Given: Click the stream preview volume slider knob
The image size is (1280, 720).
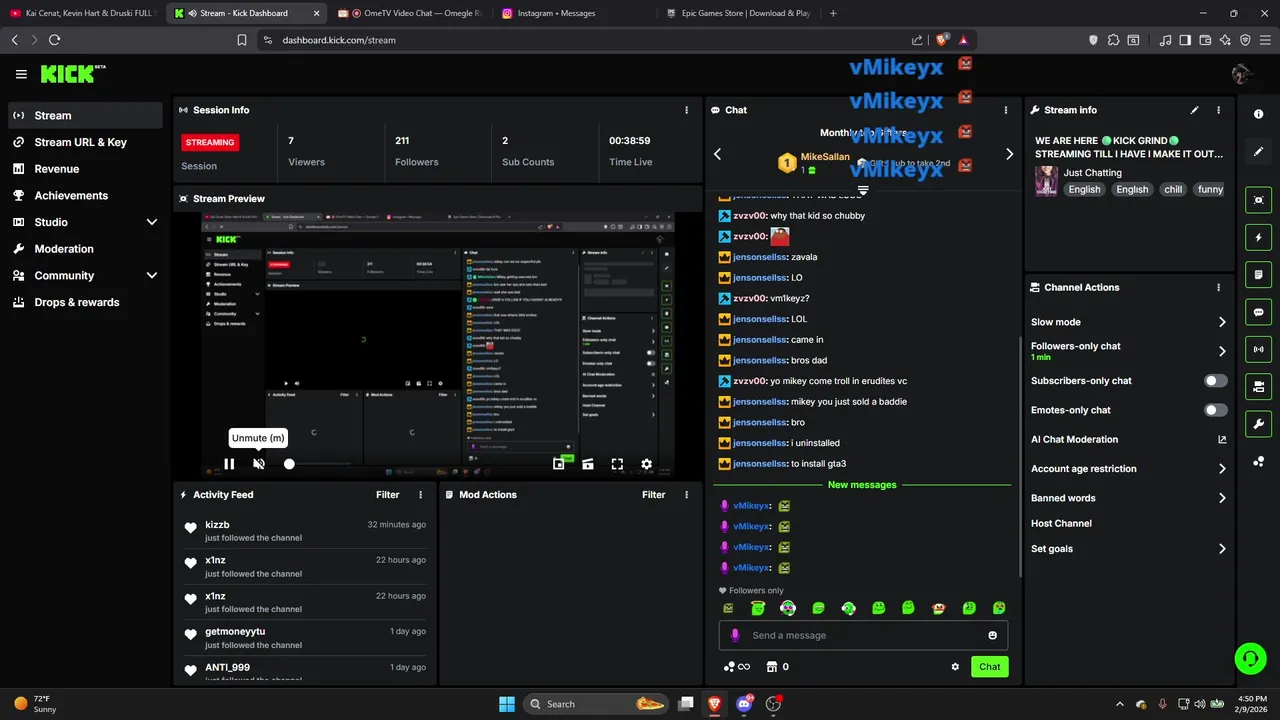Looking at the screenshot, I should pyautogui.click(x=289, y=464).
